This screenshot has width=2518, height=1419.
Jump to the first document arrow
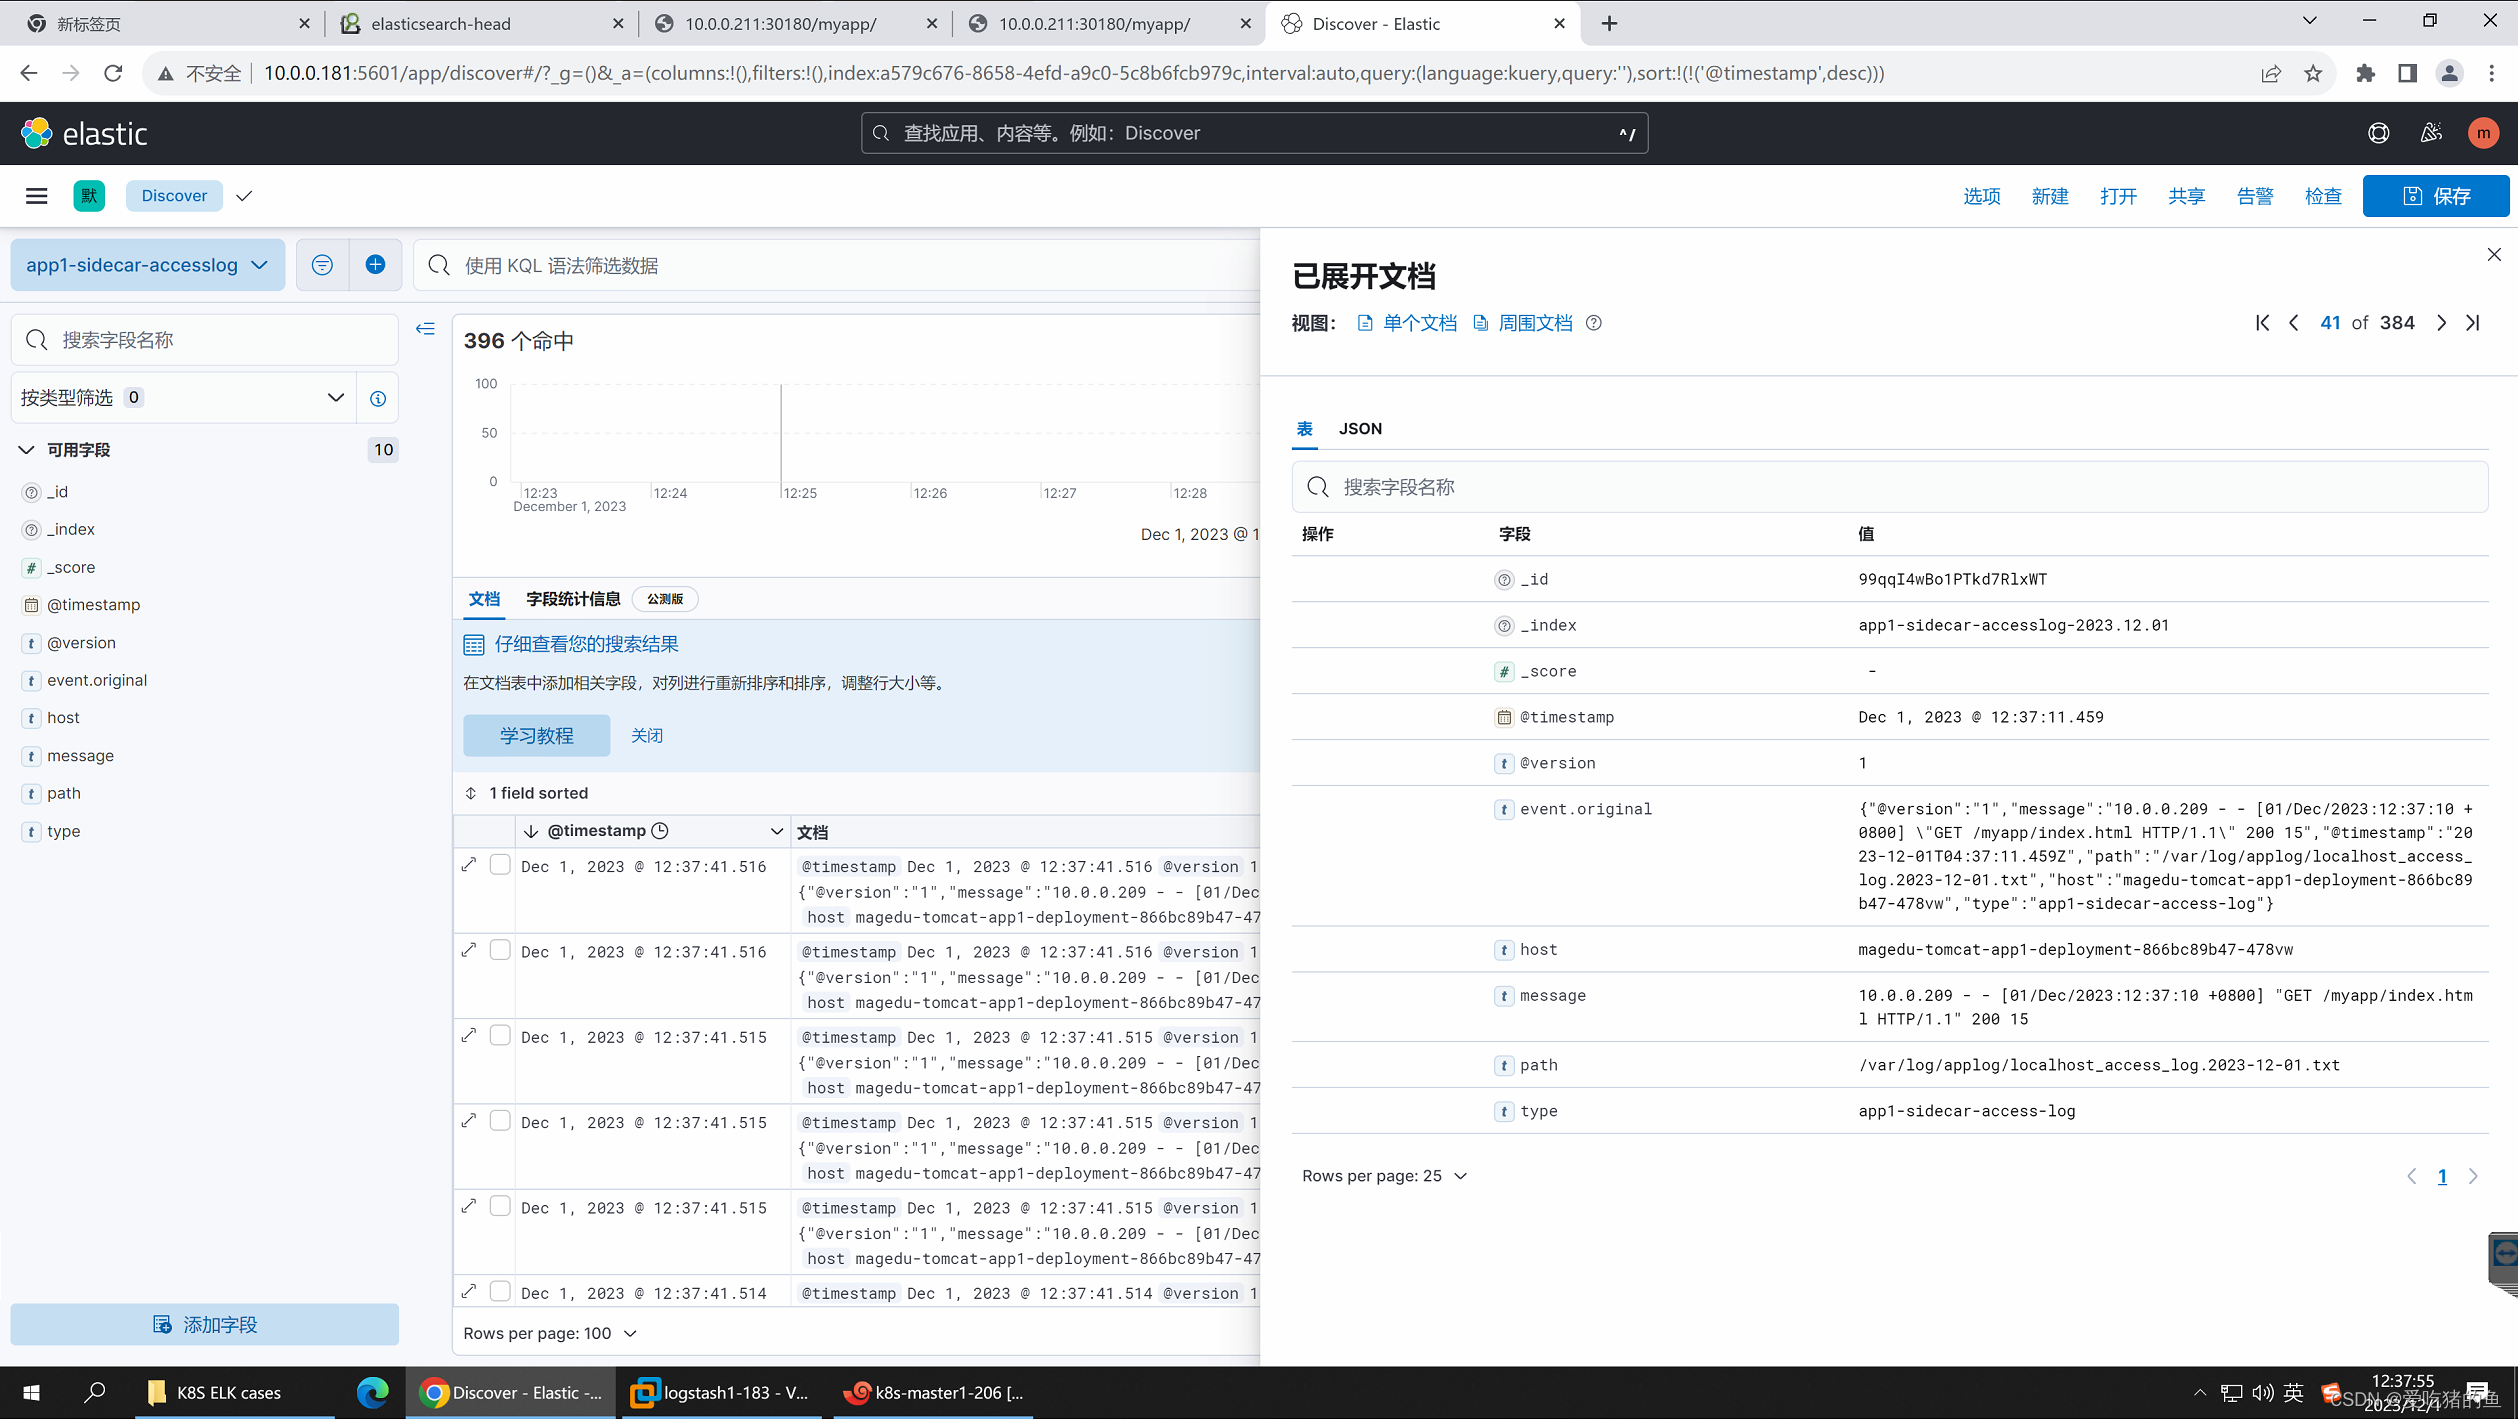2262,323
